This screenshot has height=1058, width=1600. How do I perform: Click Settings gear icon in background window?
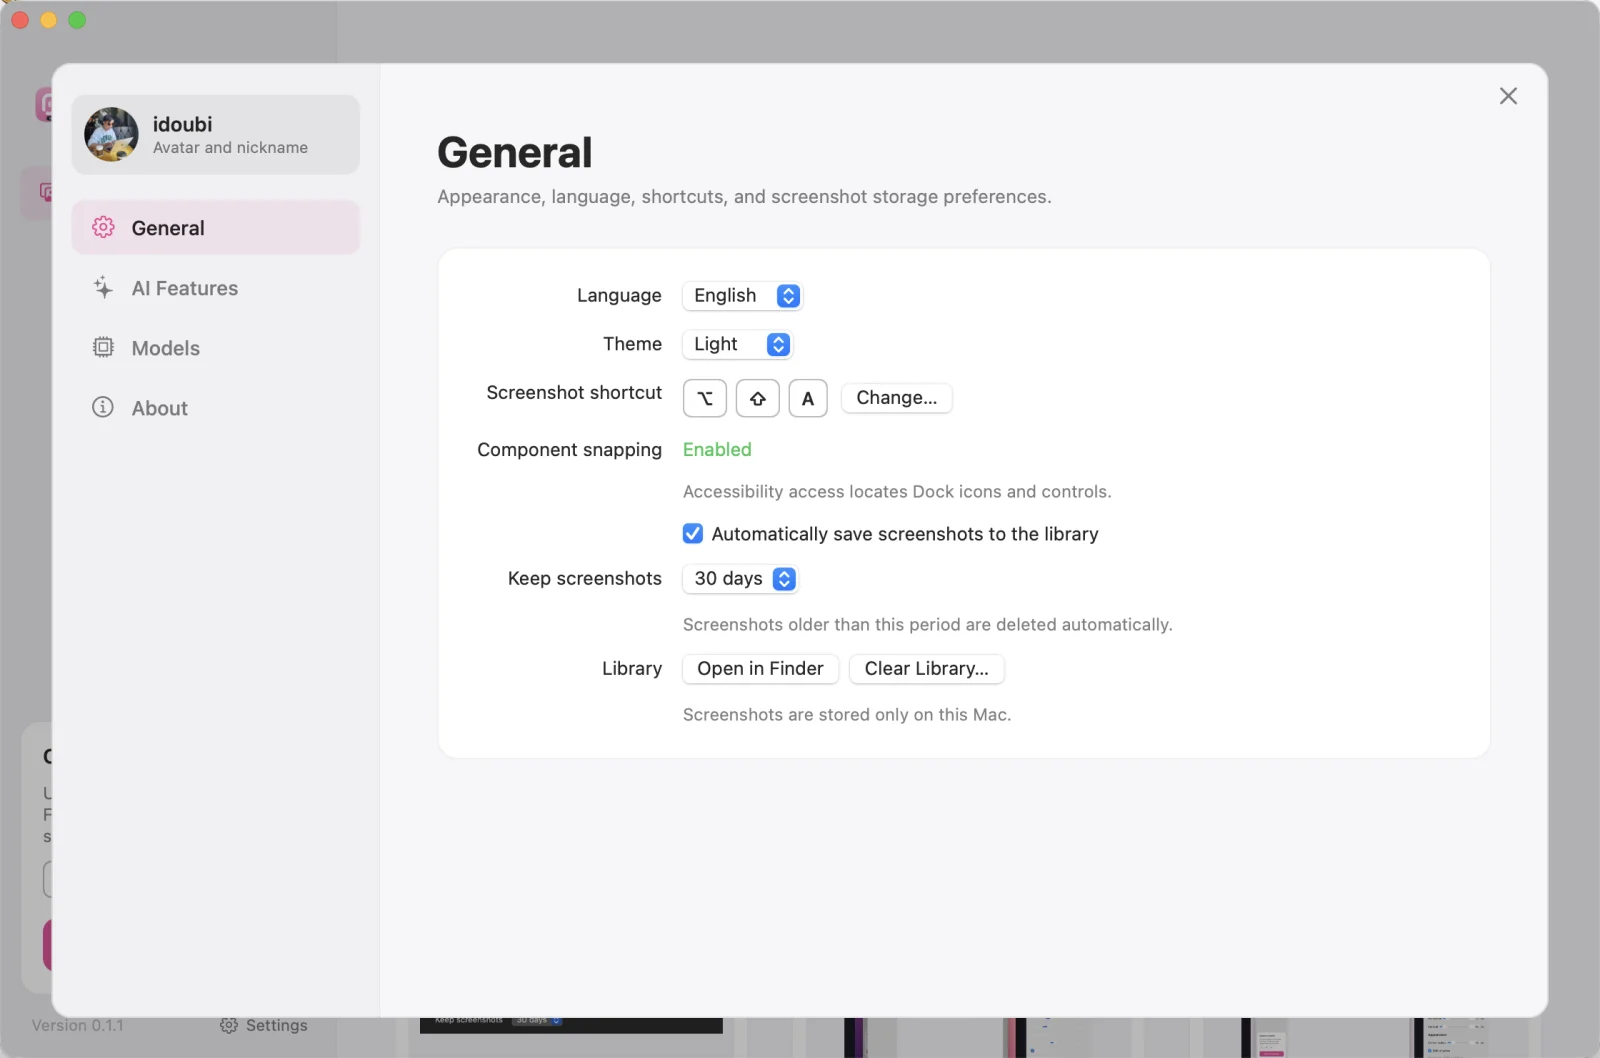229,1026
